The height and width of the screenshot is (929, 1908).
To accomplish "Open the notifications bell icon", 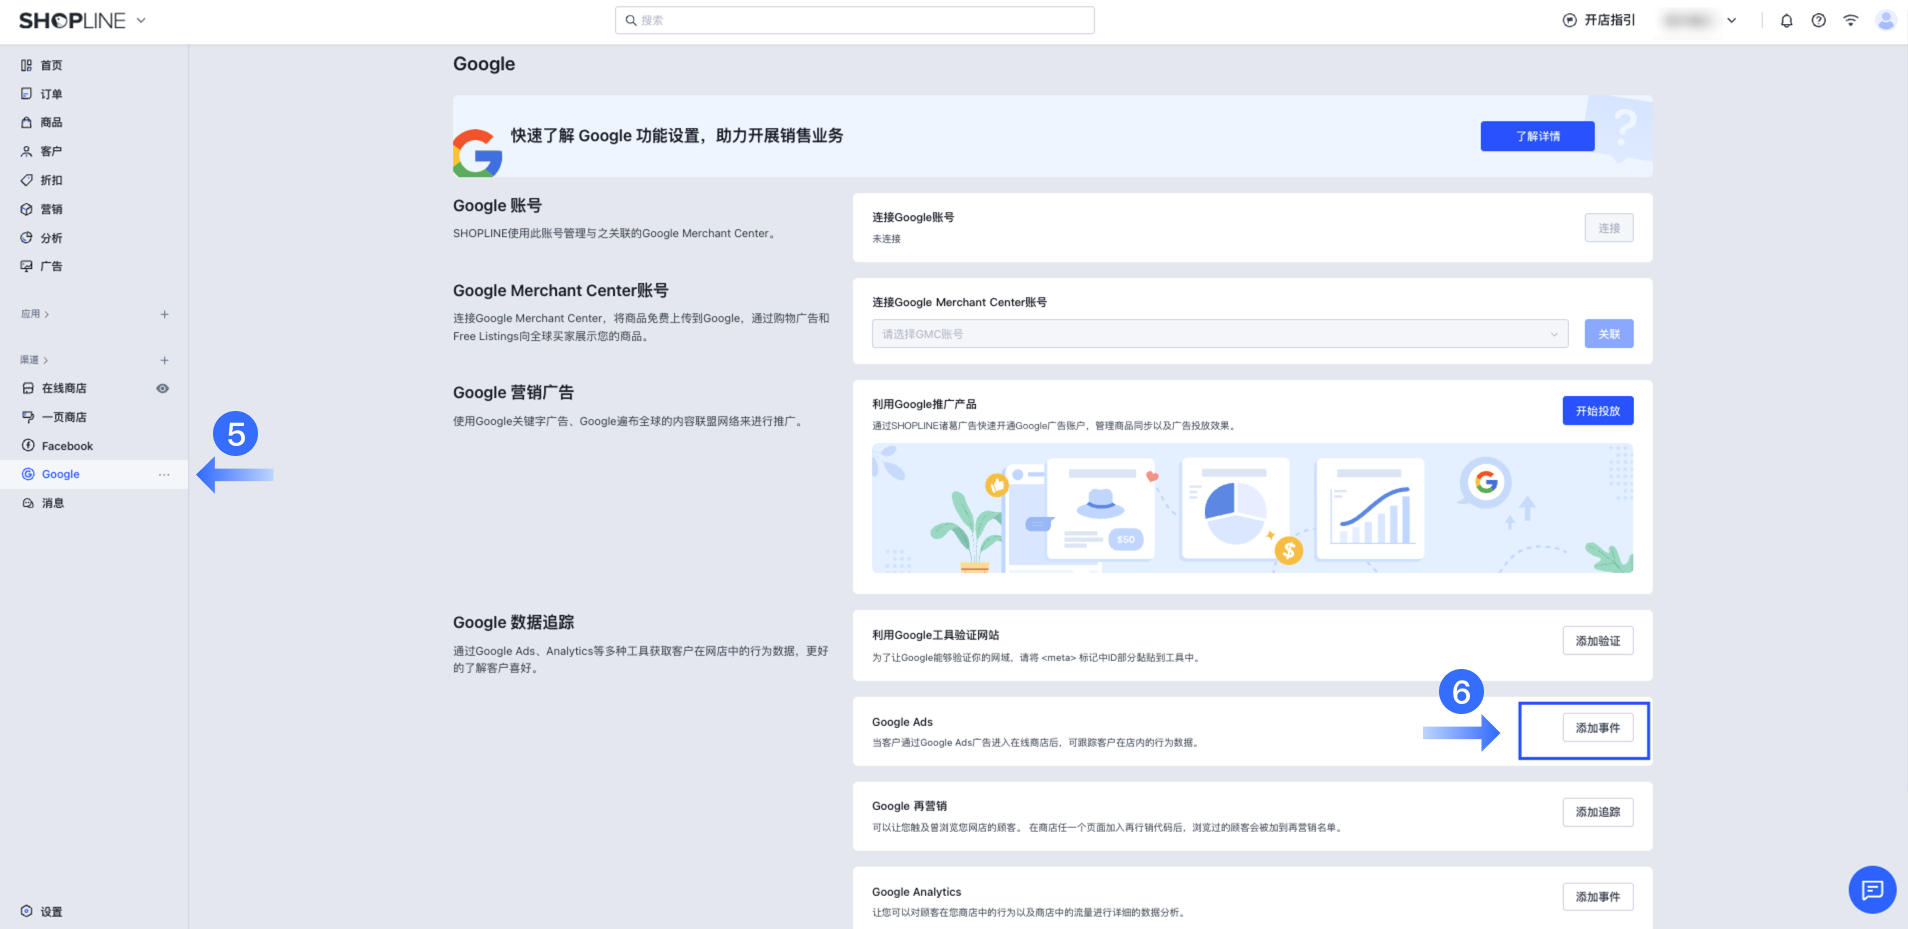I will coord(1787,20).
